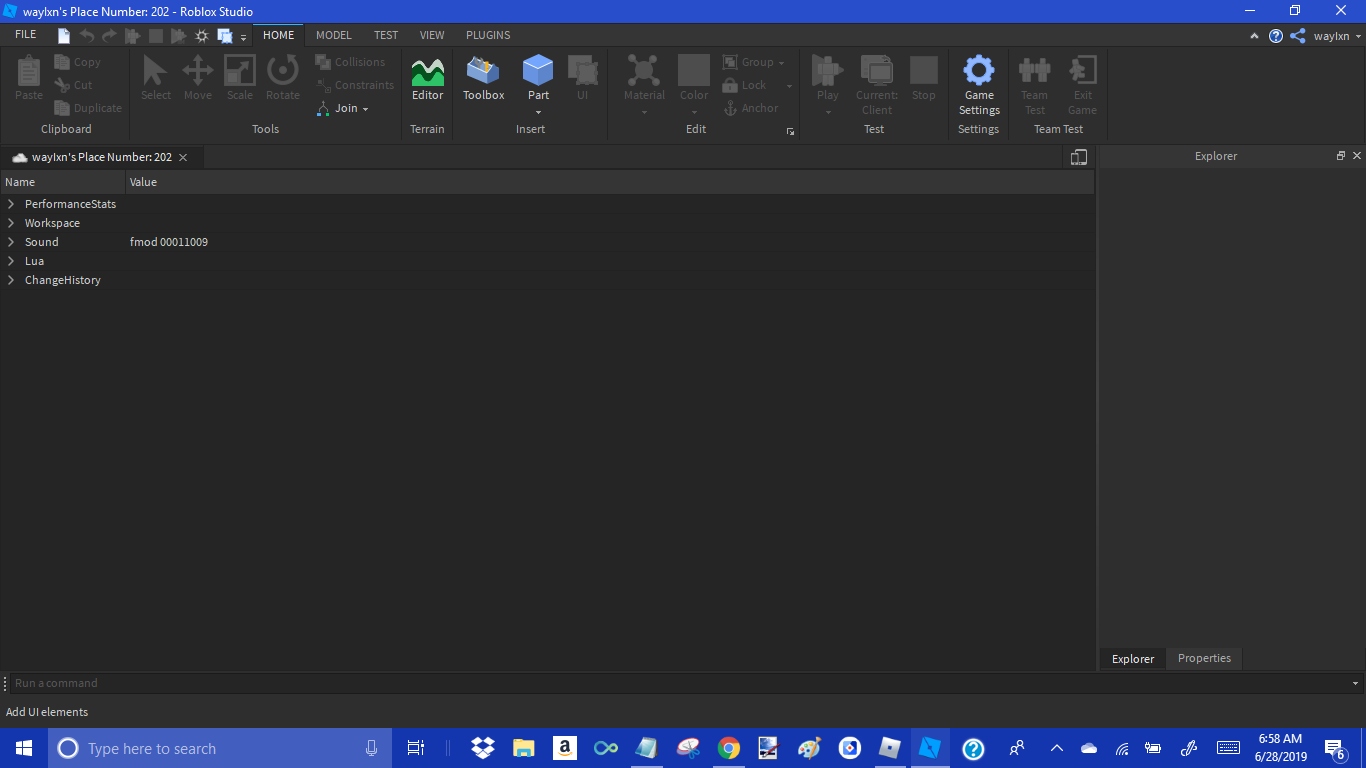Expand the Lua row
Viewport: 1366px width, 768px height.
11,261
